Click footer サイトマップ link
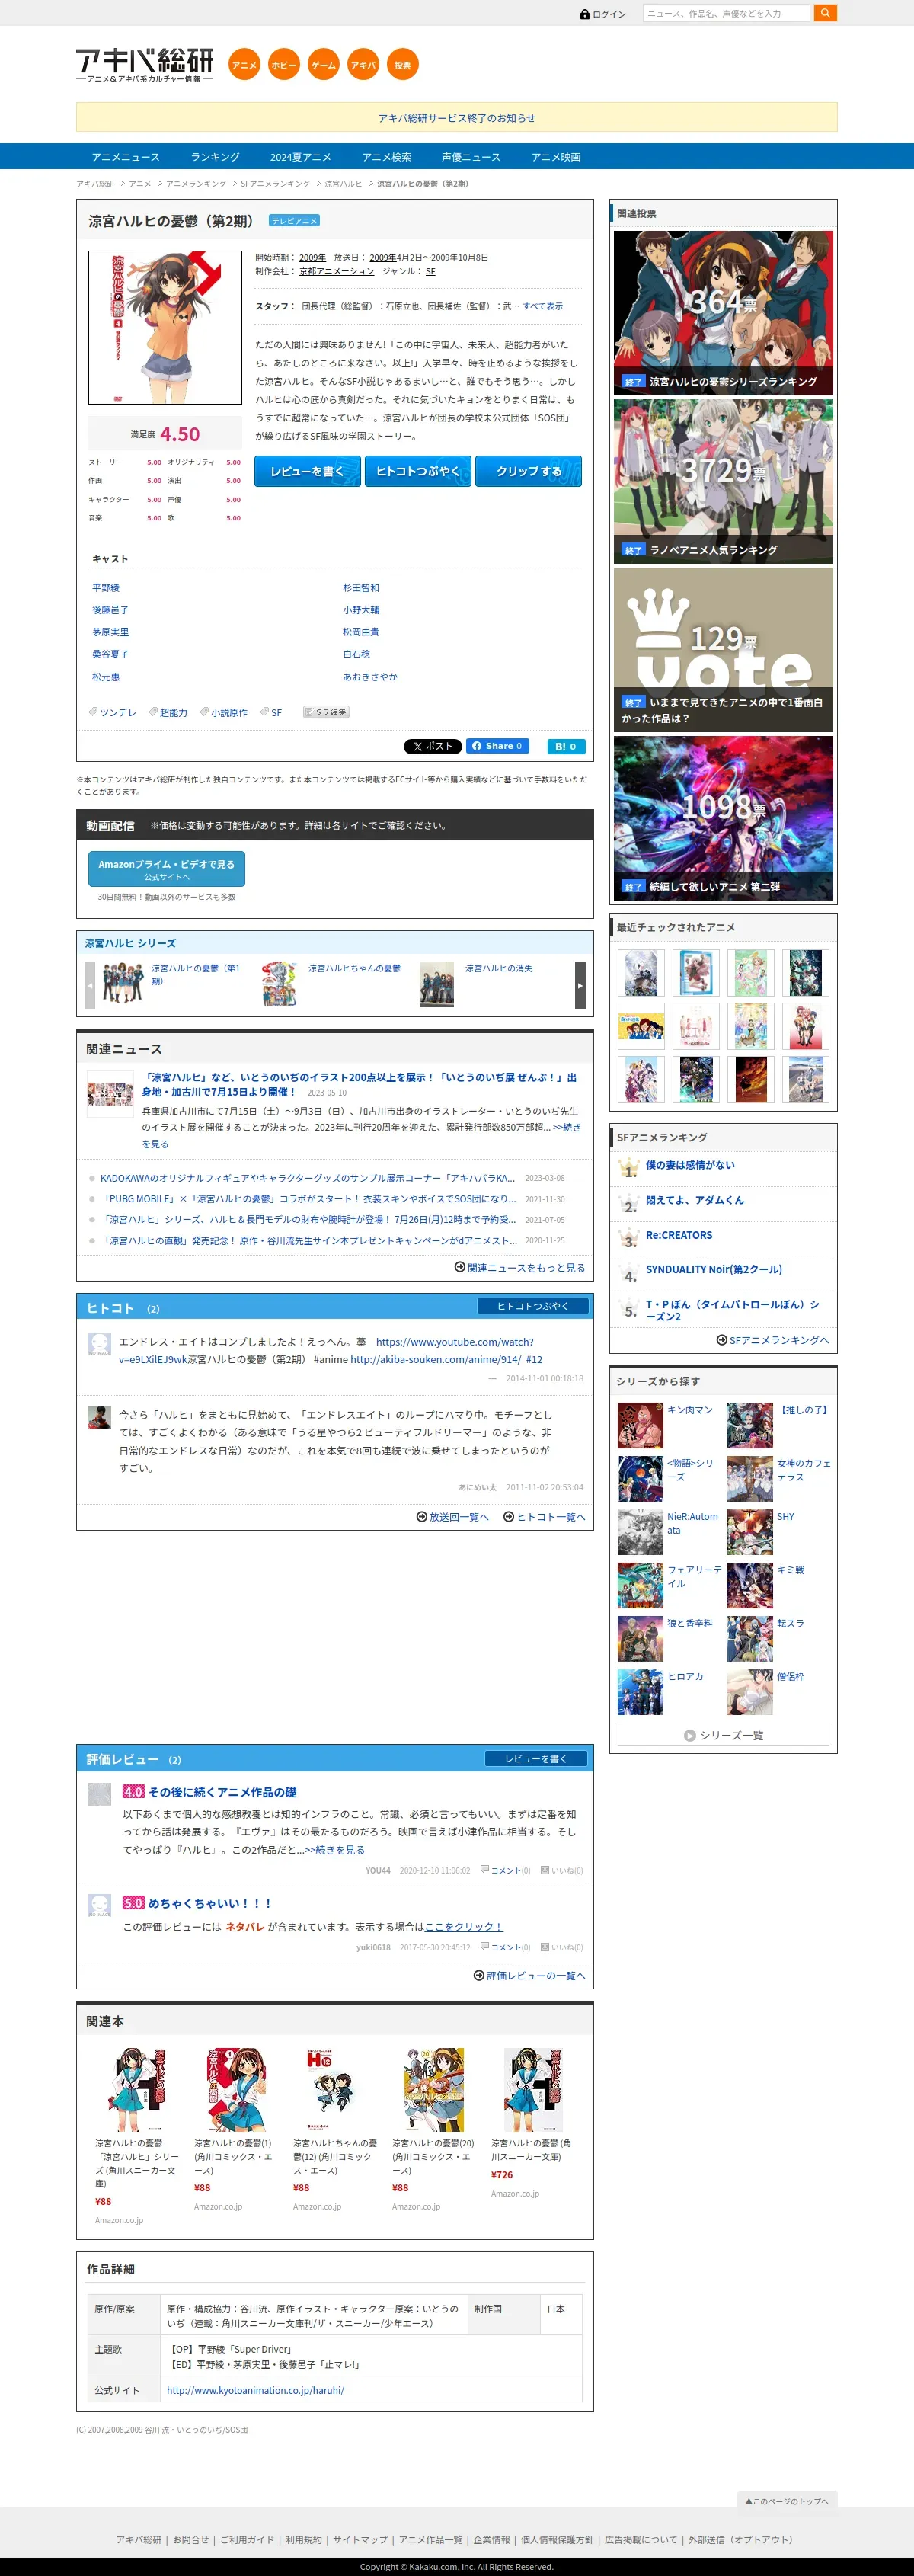 point(360,2539)
